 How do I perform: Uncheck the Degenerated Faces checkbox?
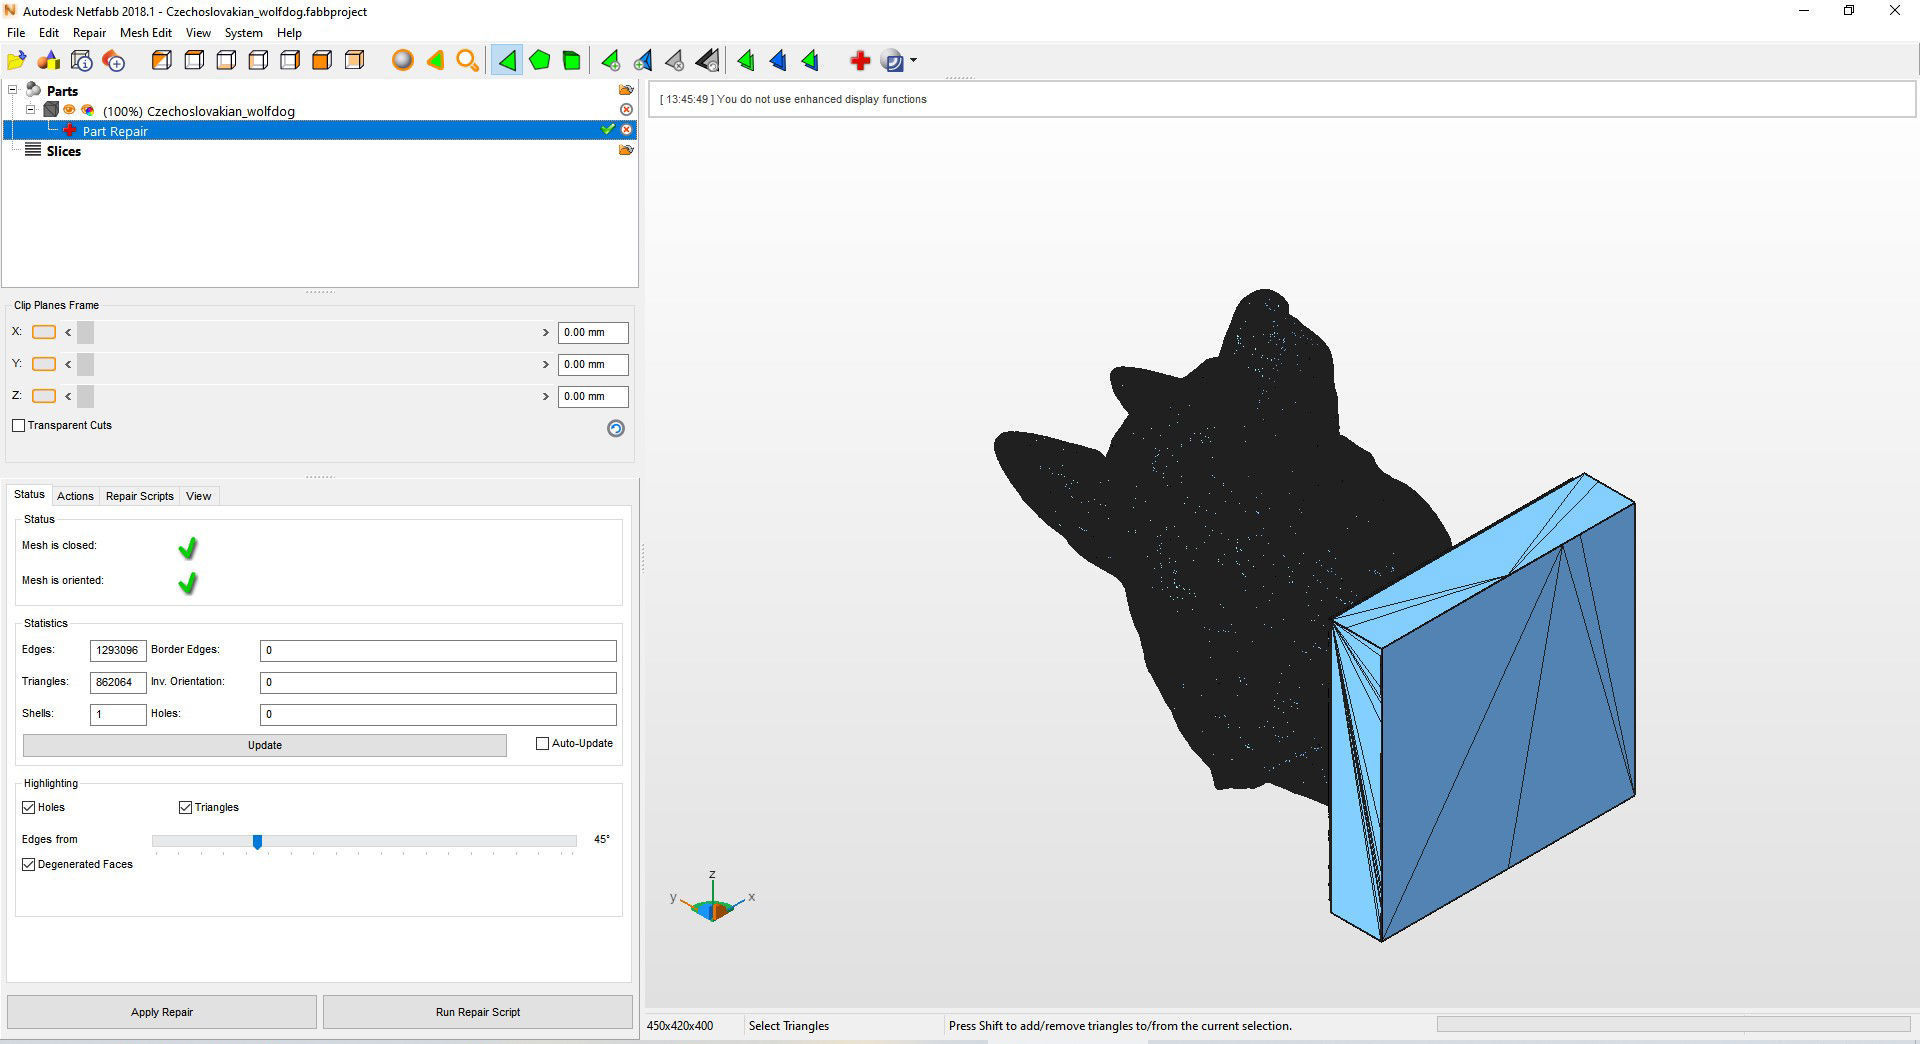coord(29,865)
